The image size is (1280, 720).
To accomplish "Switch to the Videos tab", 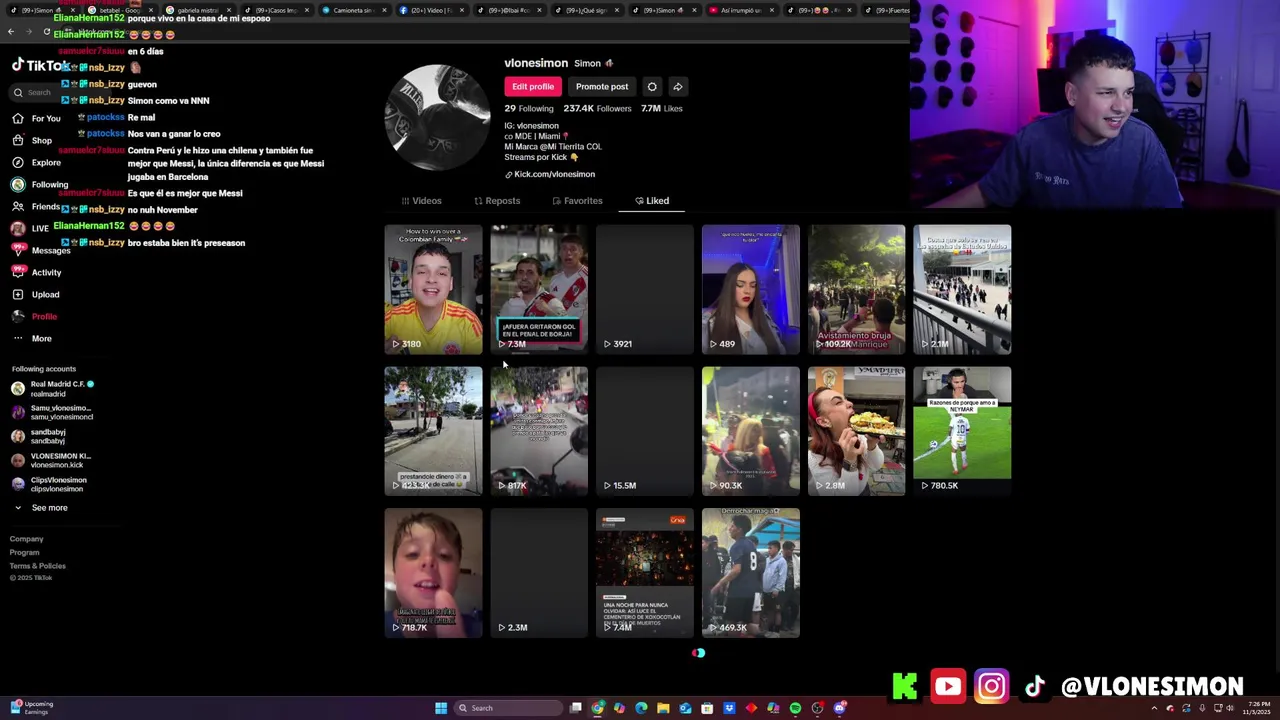I will pyautogui.click(x=421, y=201).
